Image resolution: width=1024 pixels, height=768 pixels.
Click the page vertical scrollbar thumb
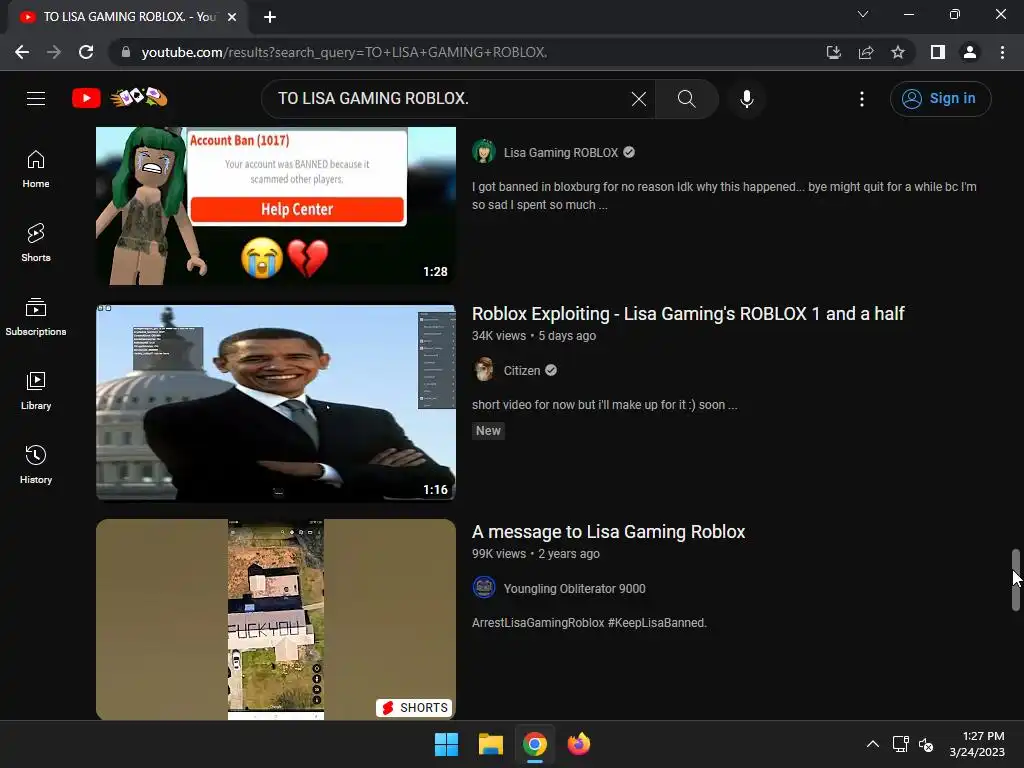1016,580
